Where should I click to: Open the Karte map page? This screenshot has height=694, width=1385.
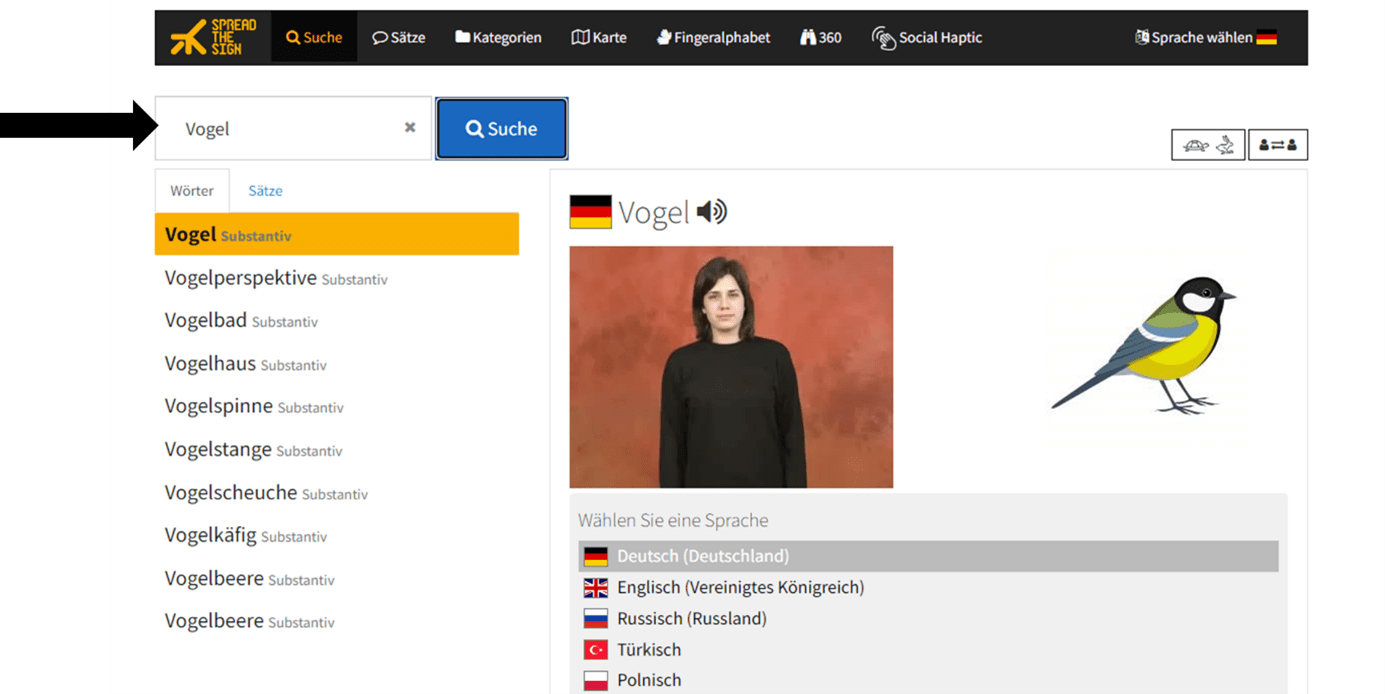[598, 38]
